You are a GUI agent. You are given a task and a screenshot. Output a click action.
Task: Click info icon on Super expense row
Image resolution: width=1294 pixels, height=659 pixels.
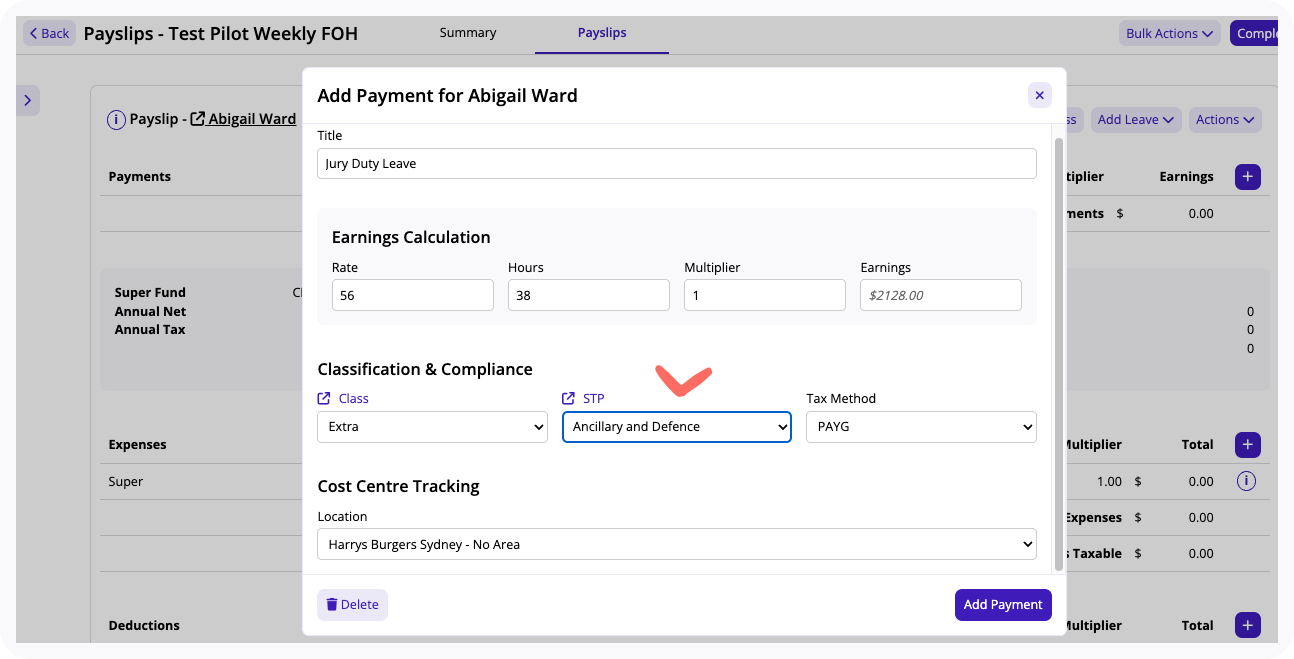1246,481
